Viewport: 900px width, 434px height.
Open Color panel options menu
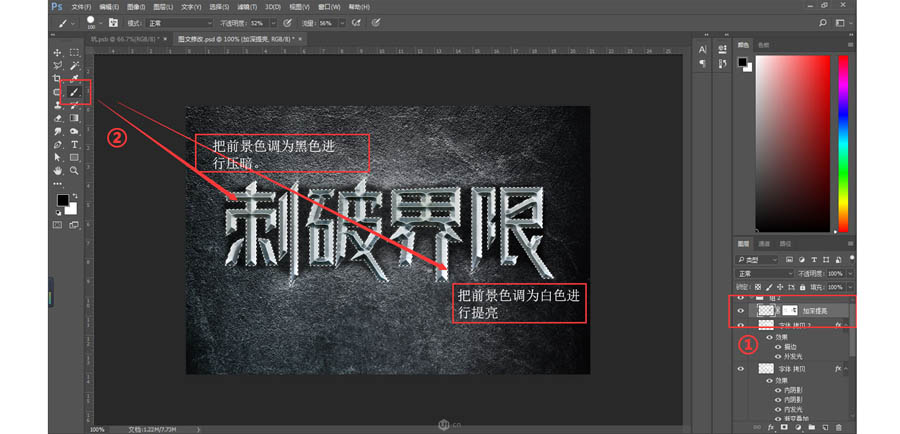851,45
